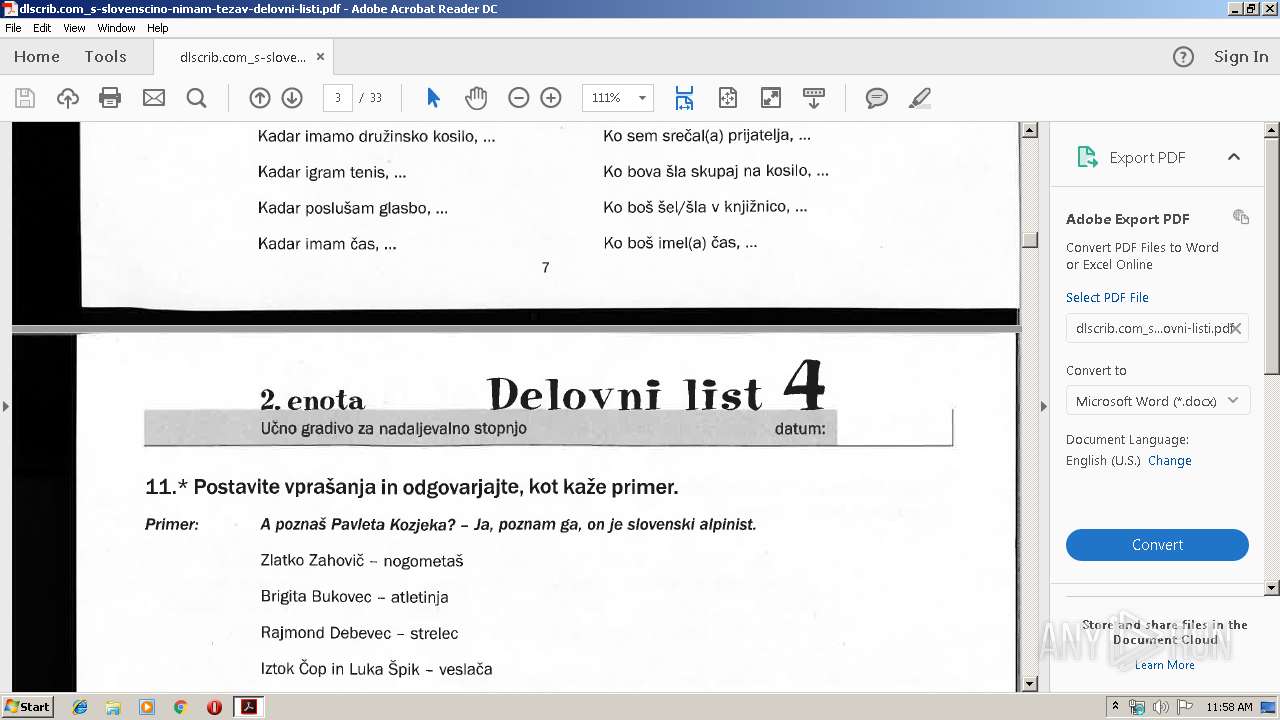Select the dlscrib.com document tab
This screenshot has width=1280, height=720.
[243, 57]
